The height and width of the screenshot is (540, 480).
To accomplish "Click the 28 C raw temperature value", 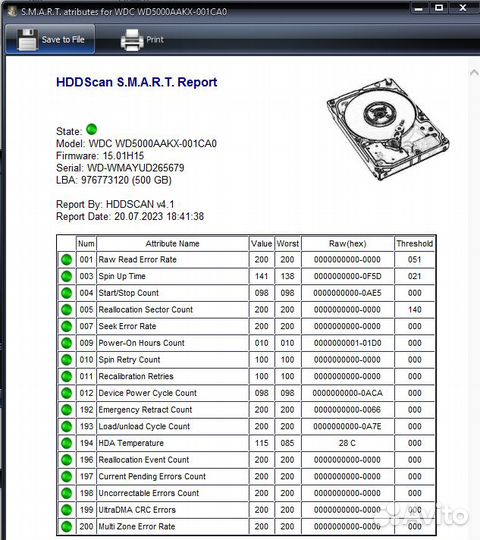I will pyautogui.click(x=347, y=443).
